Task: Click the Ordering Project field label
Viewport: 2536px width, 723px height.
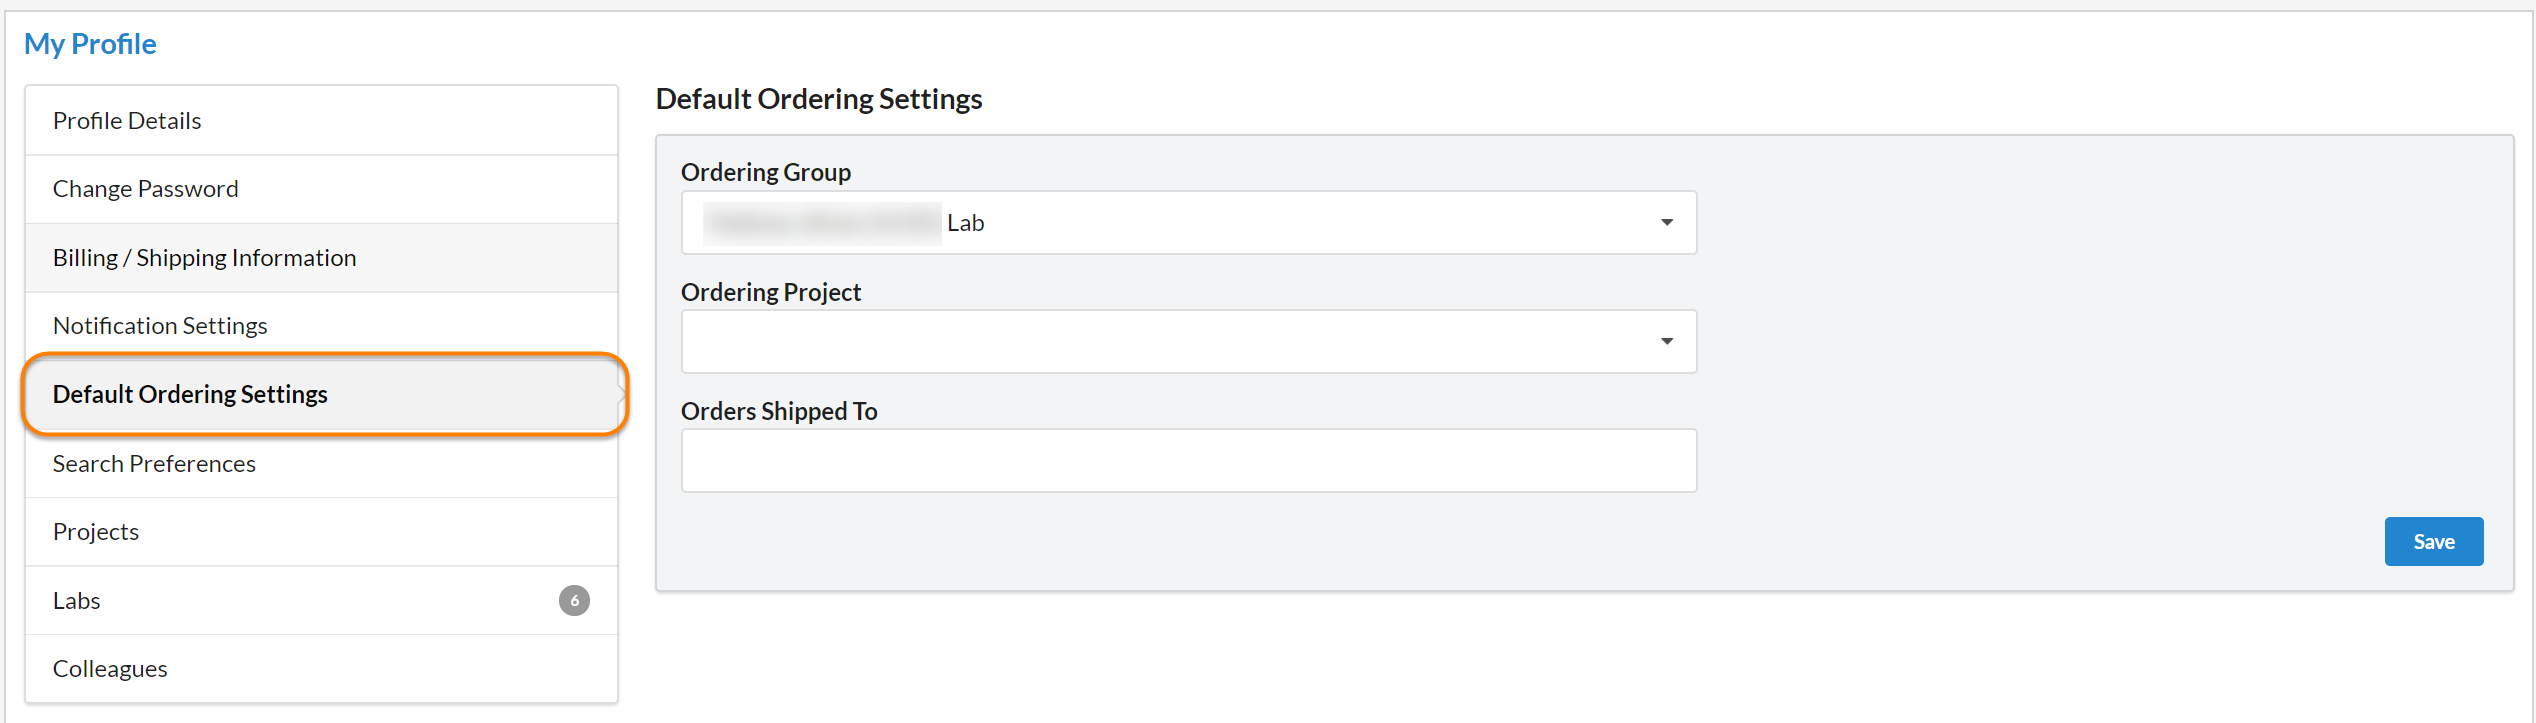Action: (770, 292)
